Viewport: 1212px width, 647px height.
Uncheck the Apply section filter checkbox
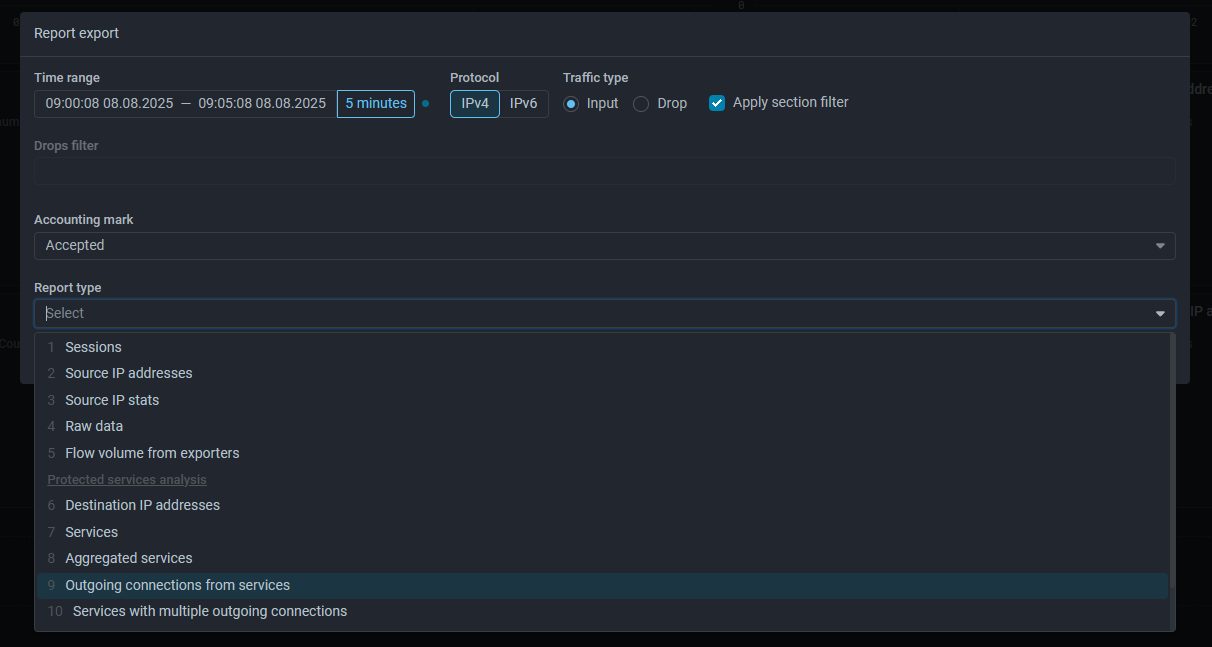tap(717, 103)
